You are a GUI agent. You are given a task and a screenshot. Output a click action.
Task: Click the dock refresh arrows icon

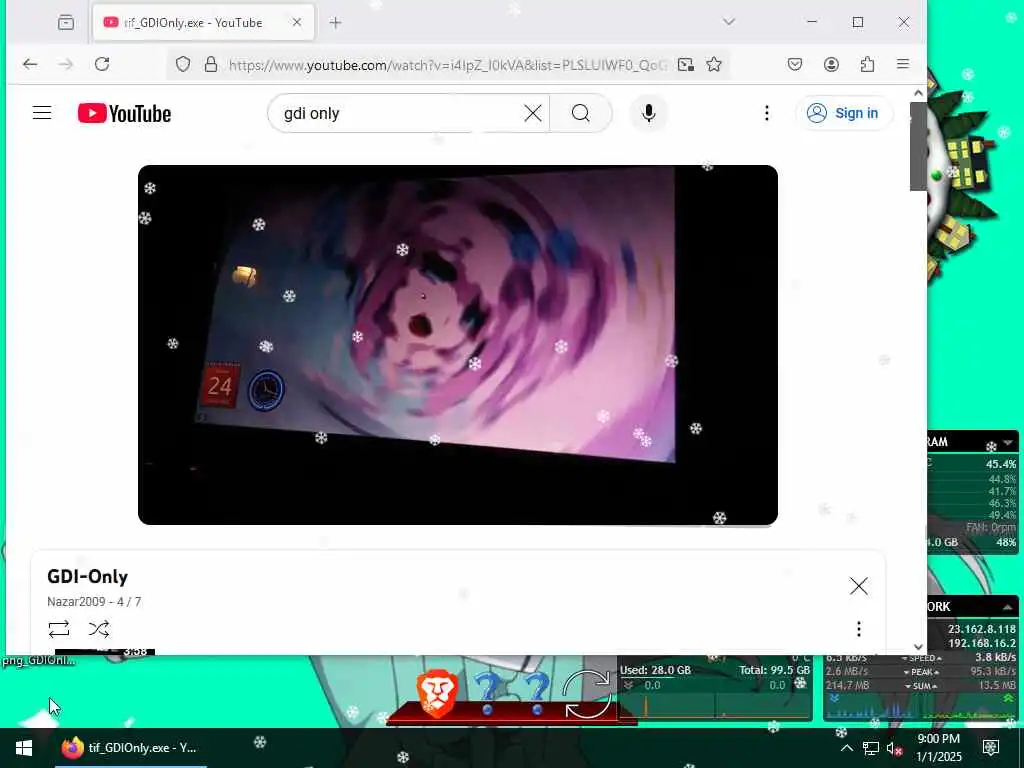pos(586,695)
